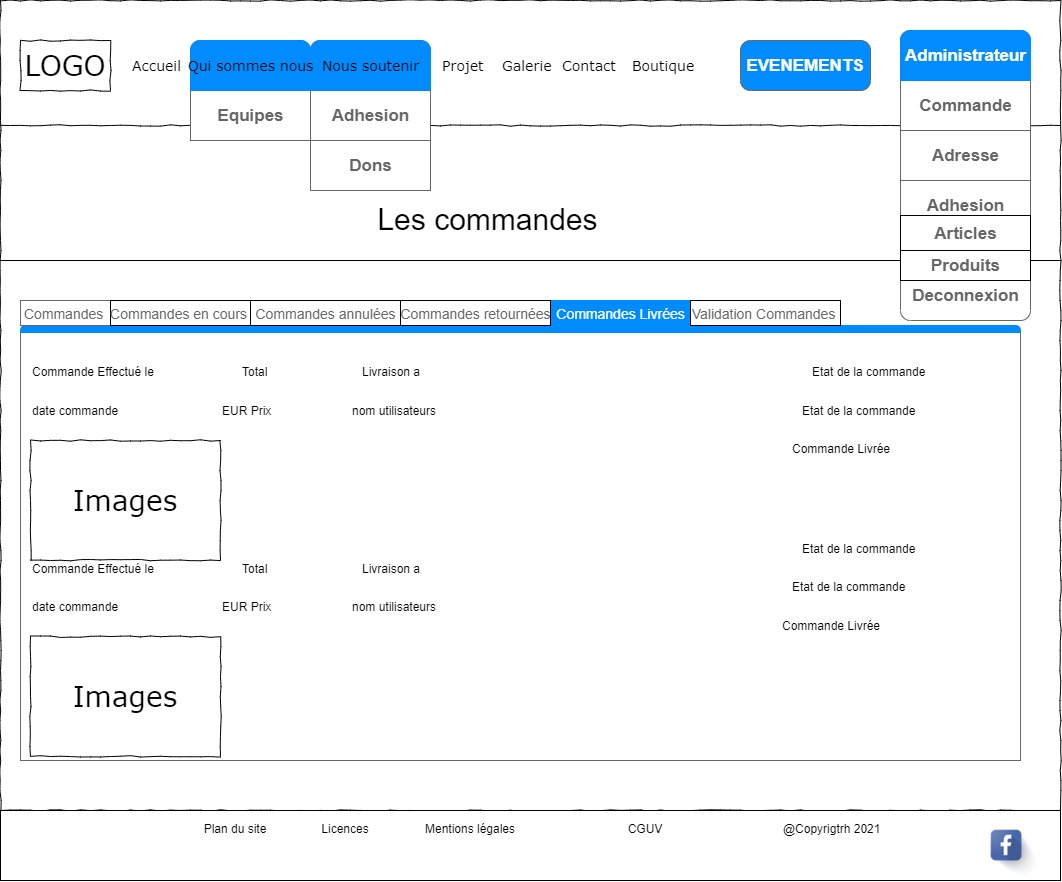This screenshot has height=882, width=1062.
Task: Click the LOGO image in header
Action: coord(65,66)
